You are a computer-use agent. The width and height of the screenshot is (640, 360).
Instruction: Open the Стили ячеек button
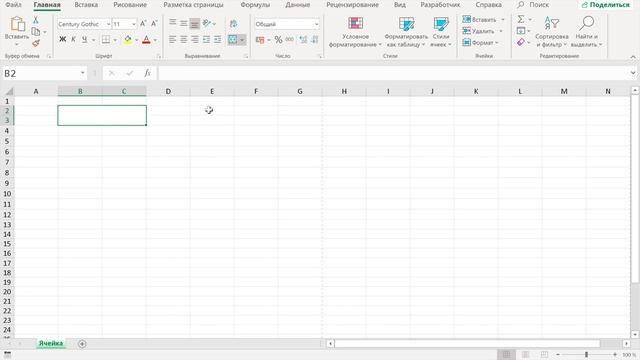click(x=441, y=32)
